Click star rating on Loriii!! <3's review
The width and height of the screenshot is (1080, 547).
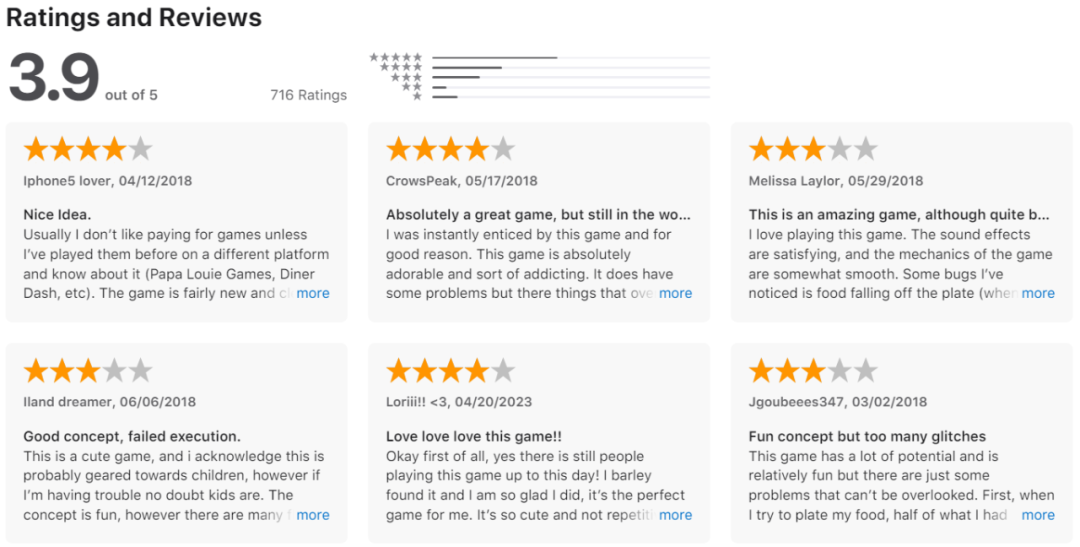tap(450, 372)
